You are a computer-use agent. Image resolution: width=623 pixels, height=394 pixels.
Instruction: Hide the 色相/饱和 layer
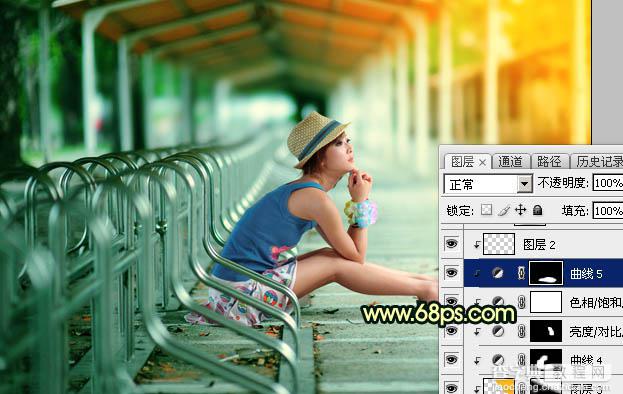click(451, 301)
